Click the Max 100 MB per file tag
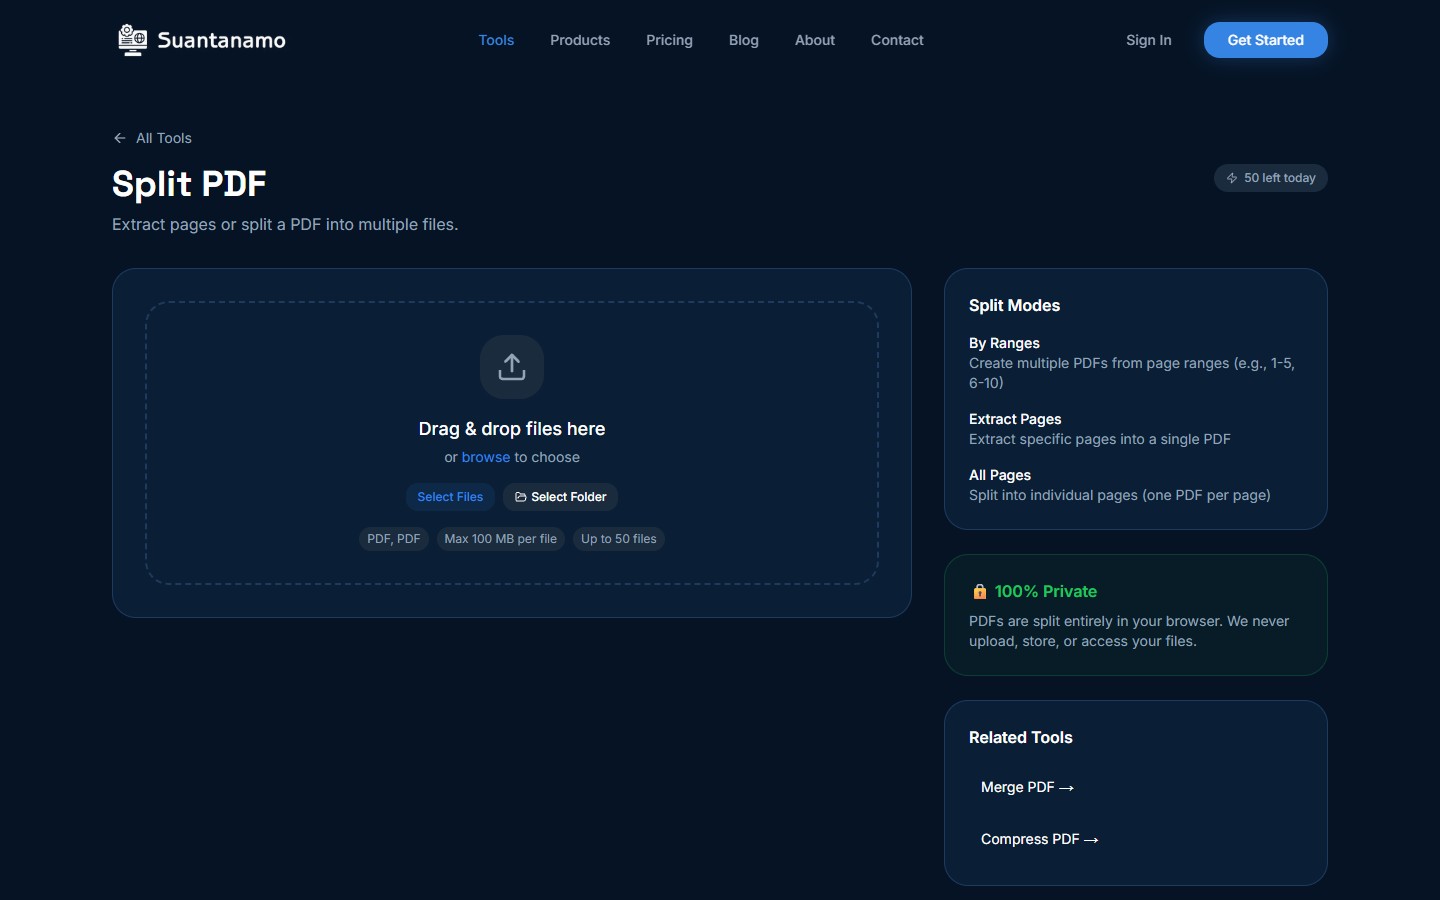The image size is (1440, 900). tap(500, 539)
